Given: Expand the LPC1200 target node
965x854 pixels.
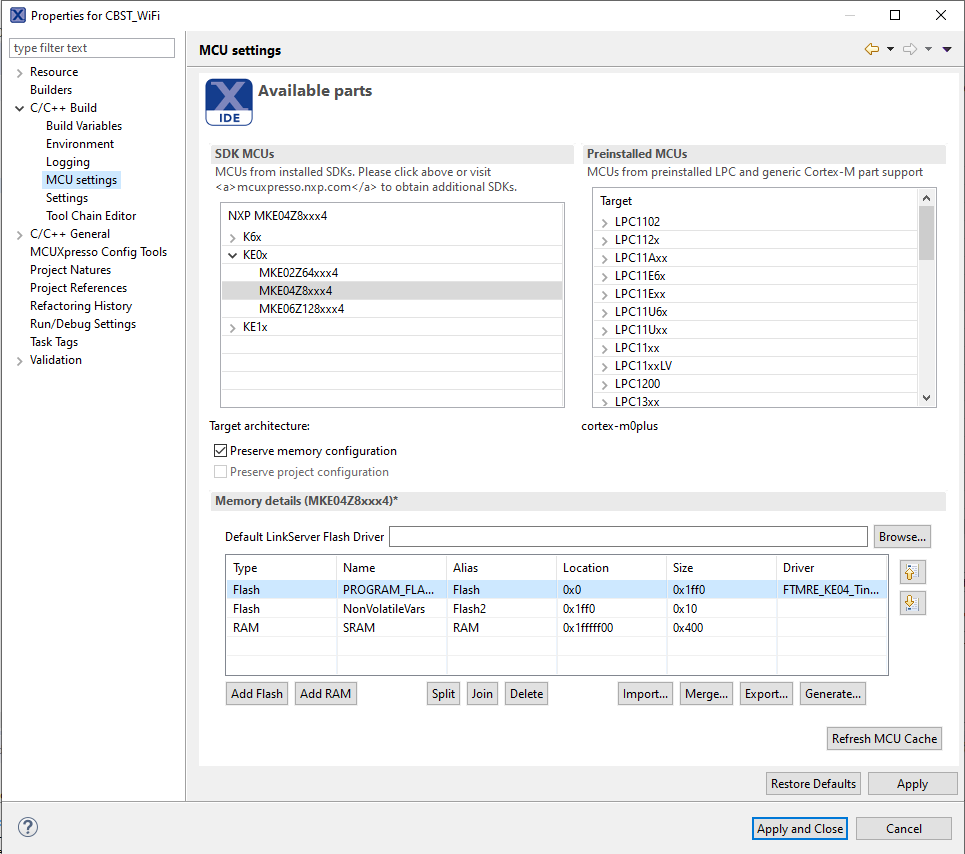Looking at the screenshot, I should [x=604, y=385].
